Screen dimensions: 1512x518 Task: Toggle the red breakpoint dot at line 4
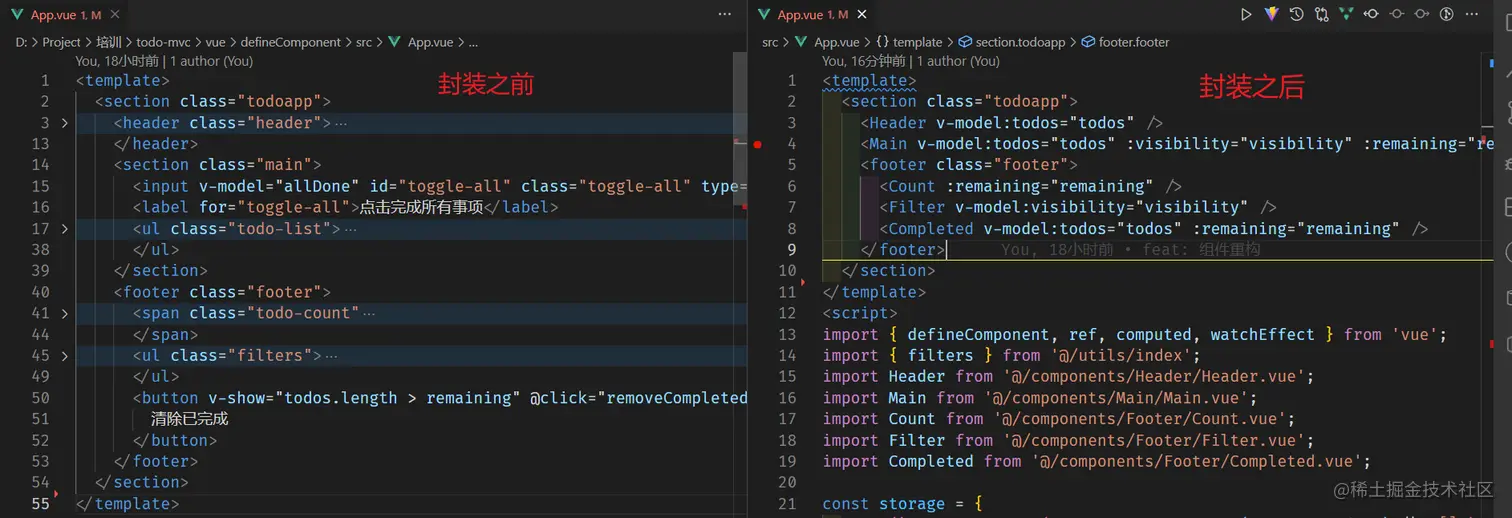click(x=757, y=144)
